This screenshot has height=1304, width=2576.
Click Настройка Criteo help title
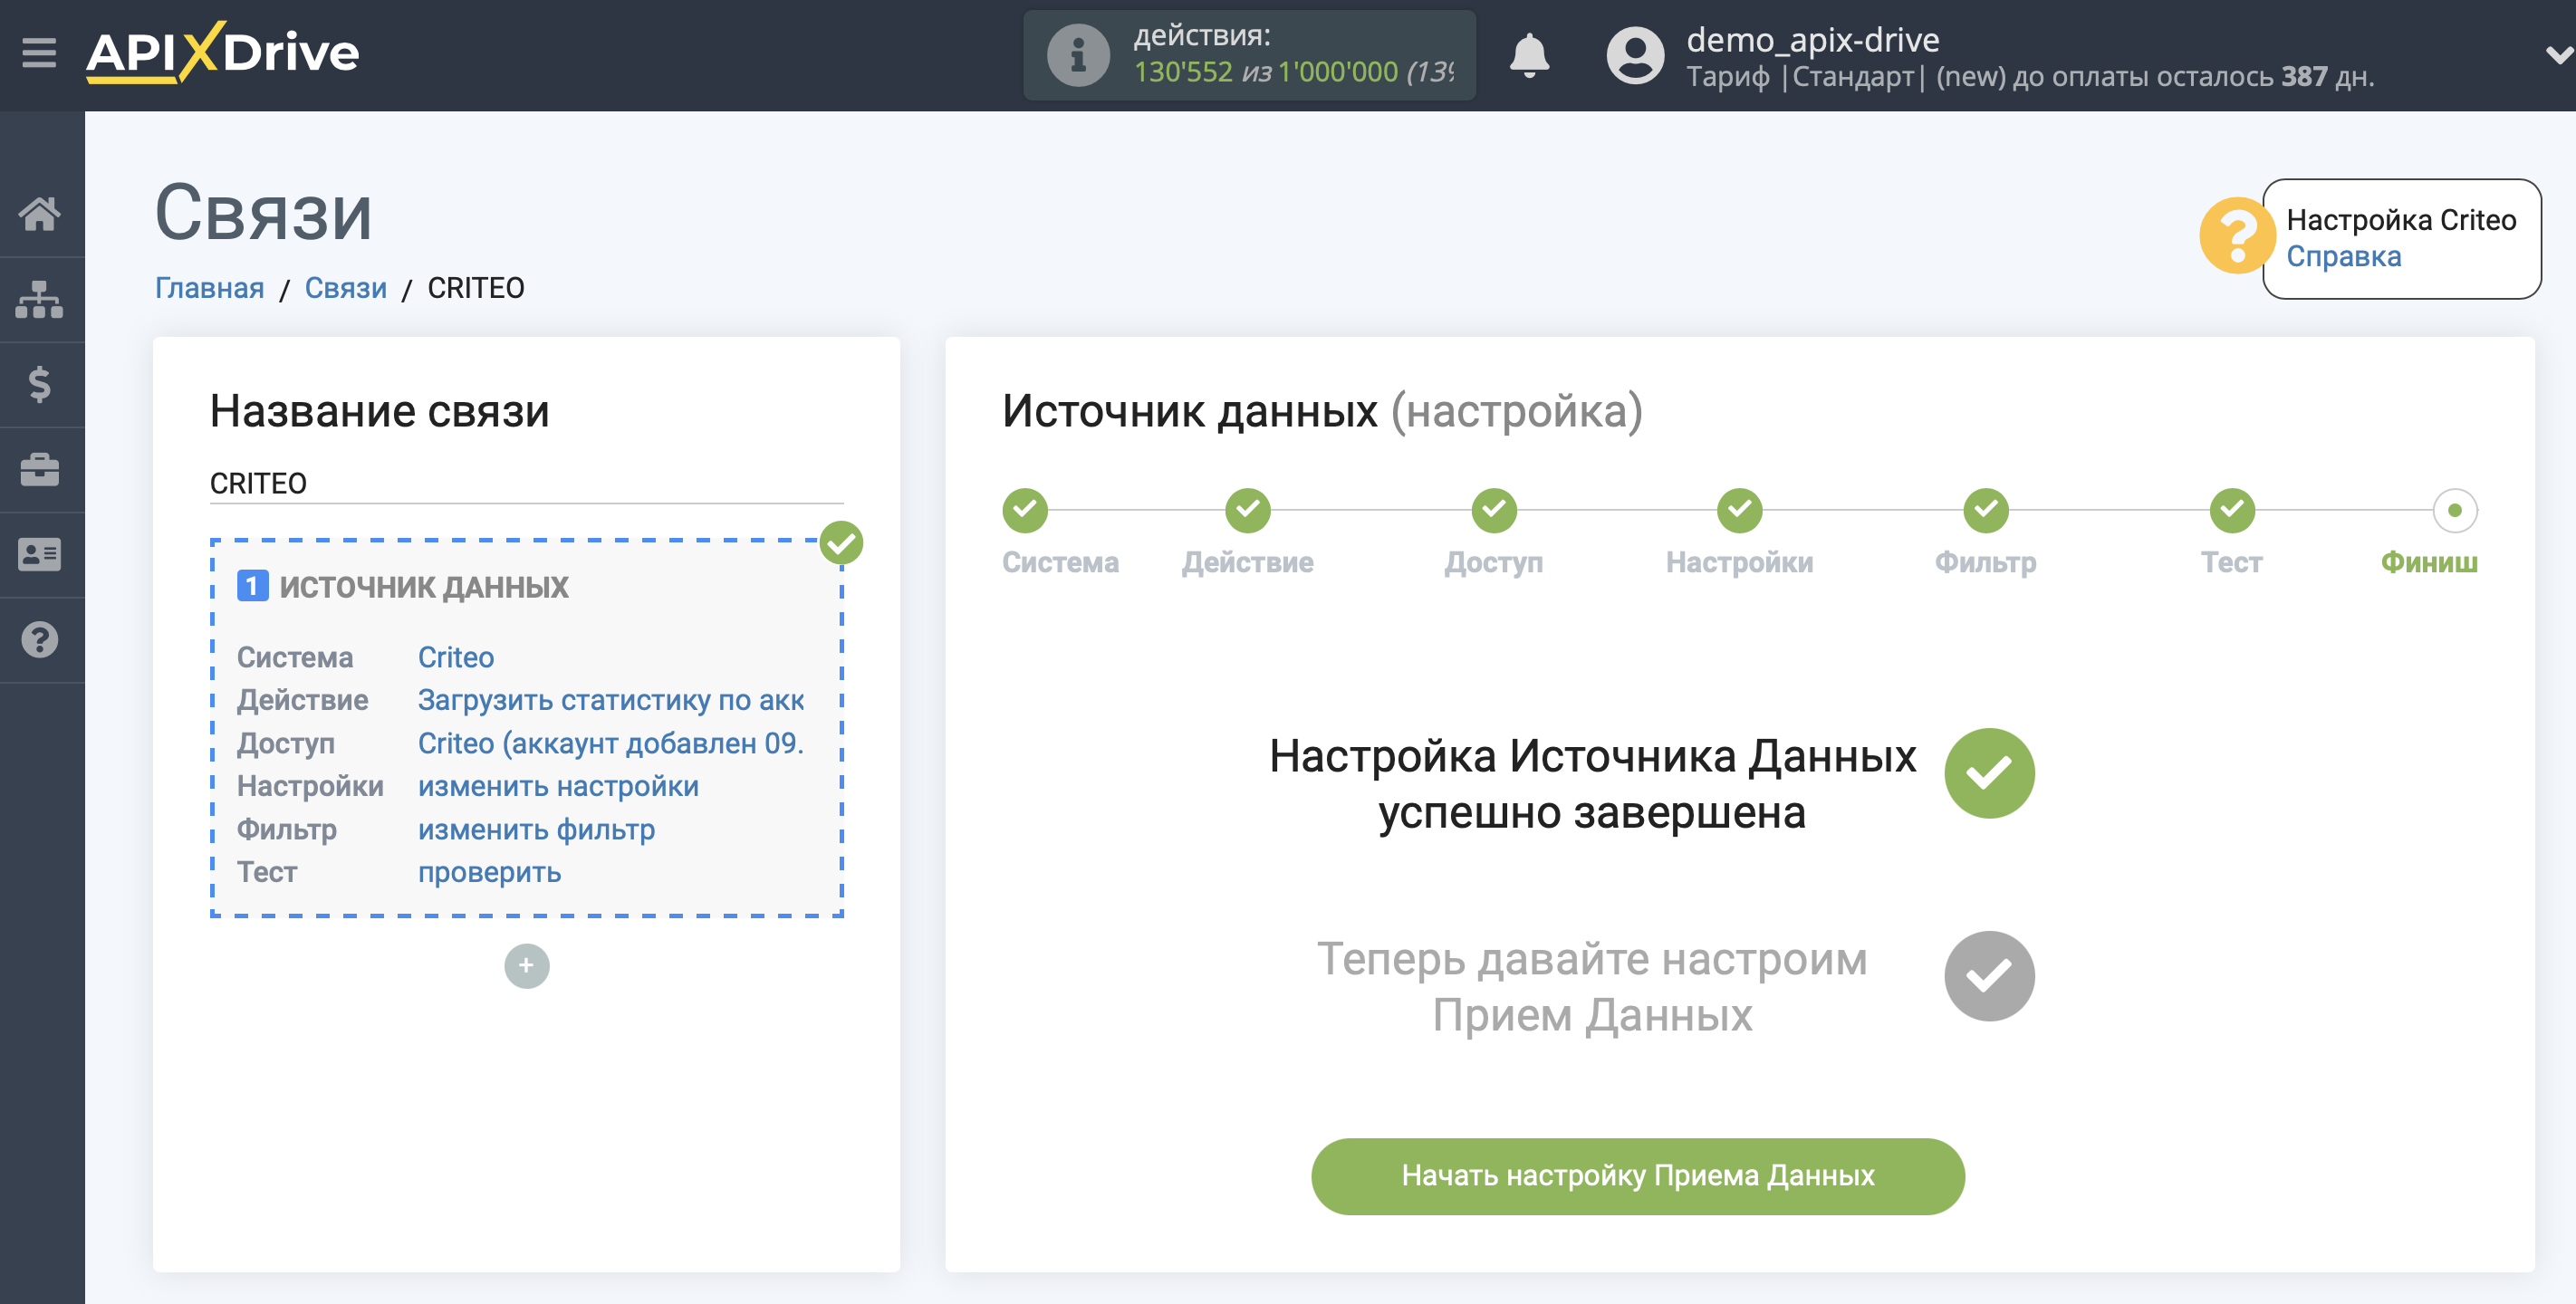tap(2400, 220)
